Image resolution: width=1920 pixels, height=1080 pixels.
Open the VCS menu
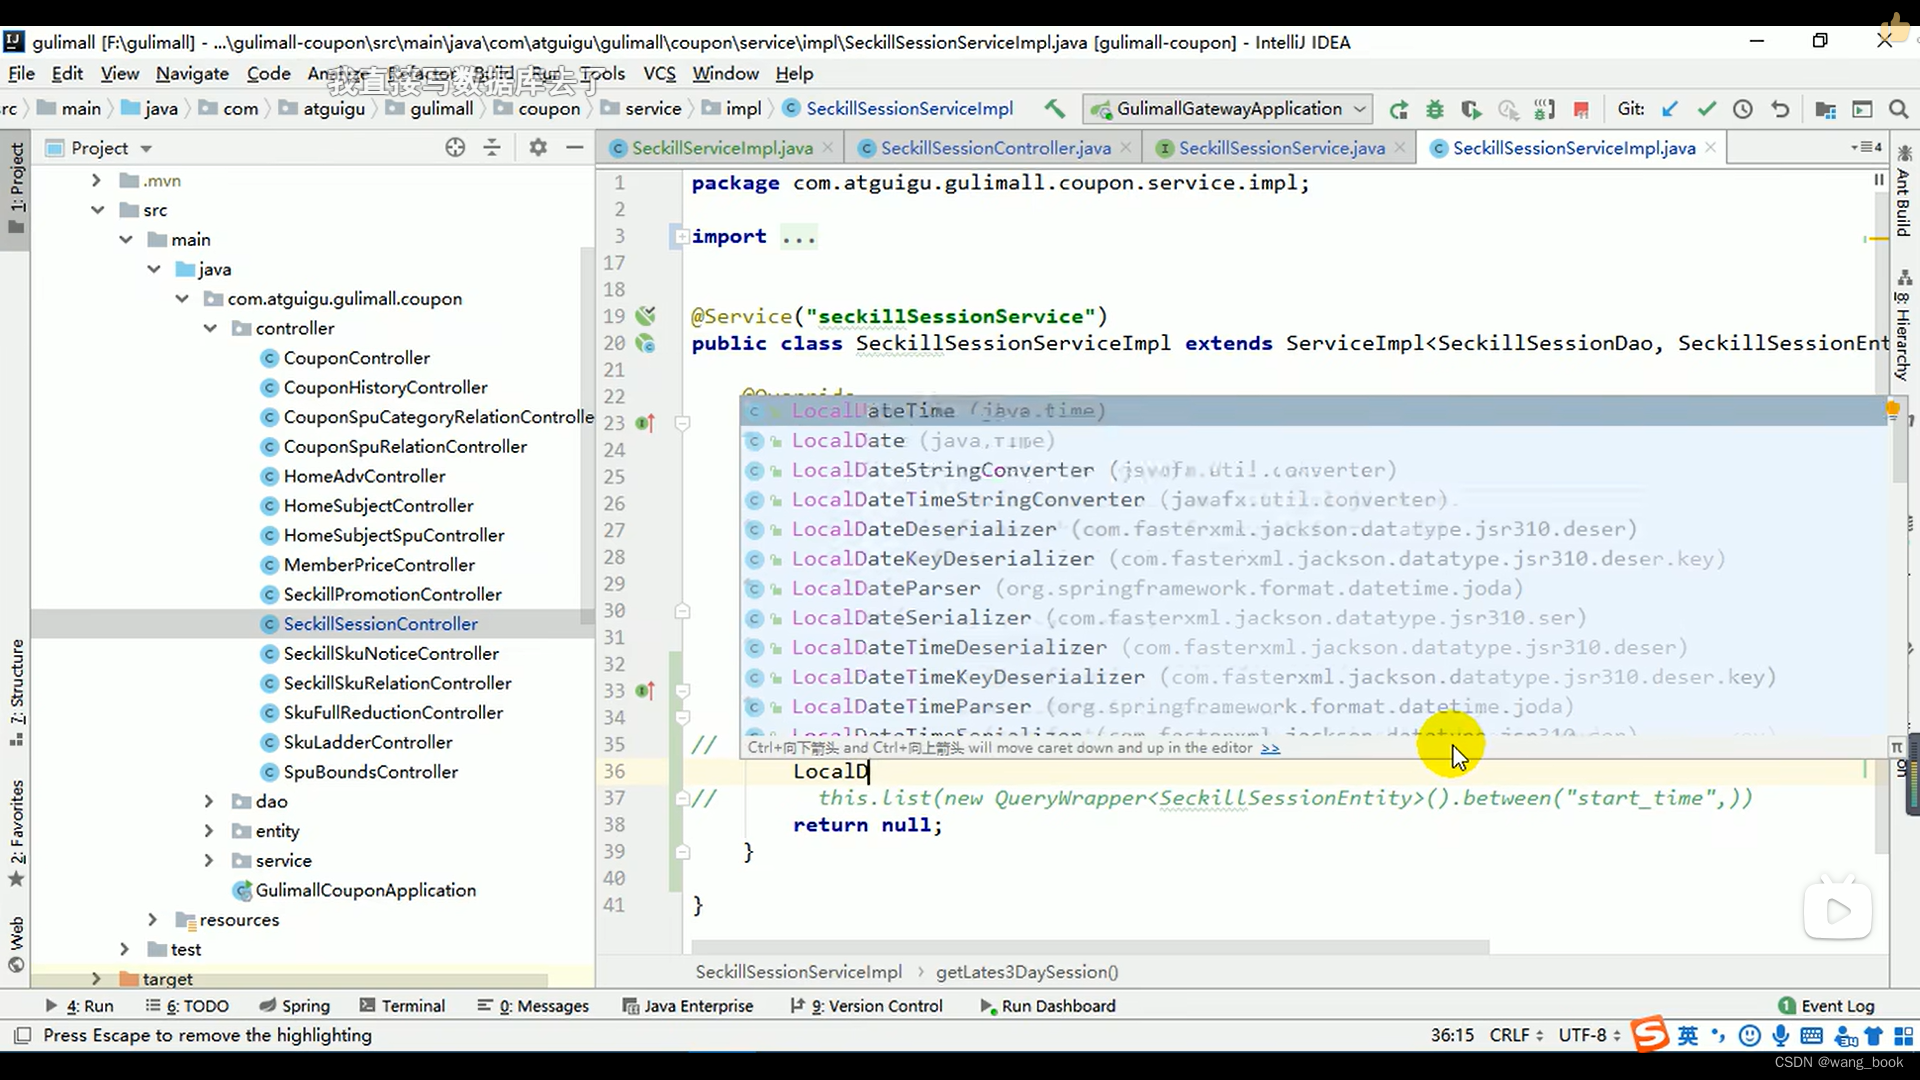(659, 74)
